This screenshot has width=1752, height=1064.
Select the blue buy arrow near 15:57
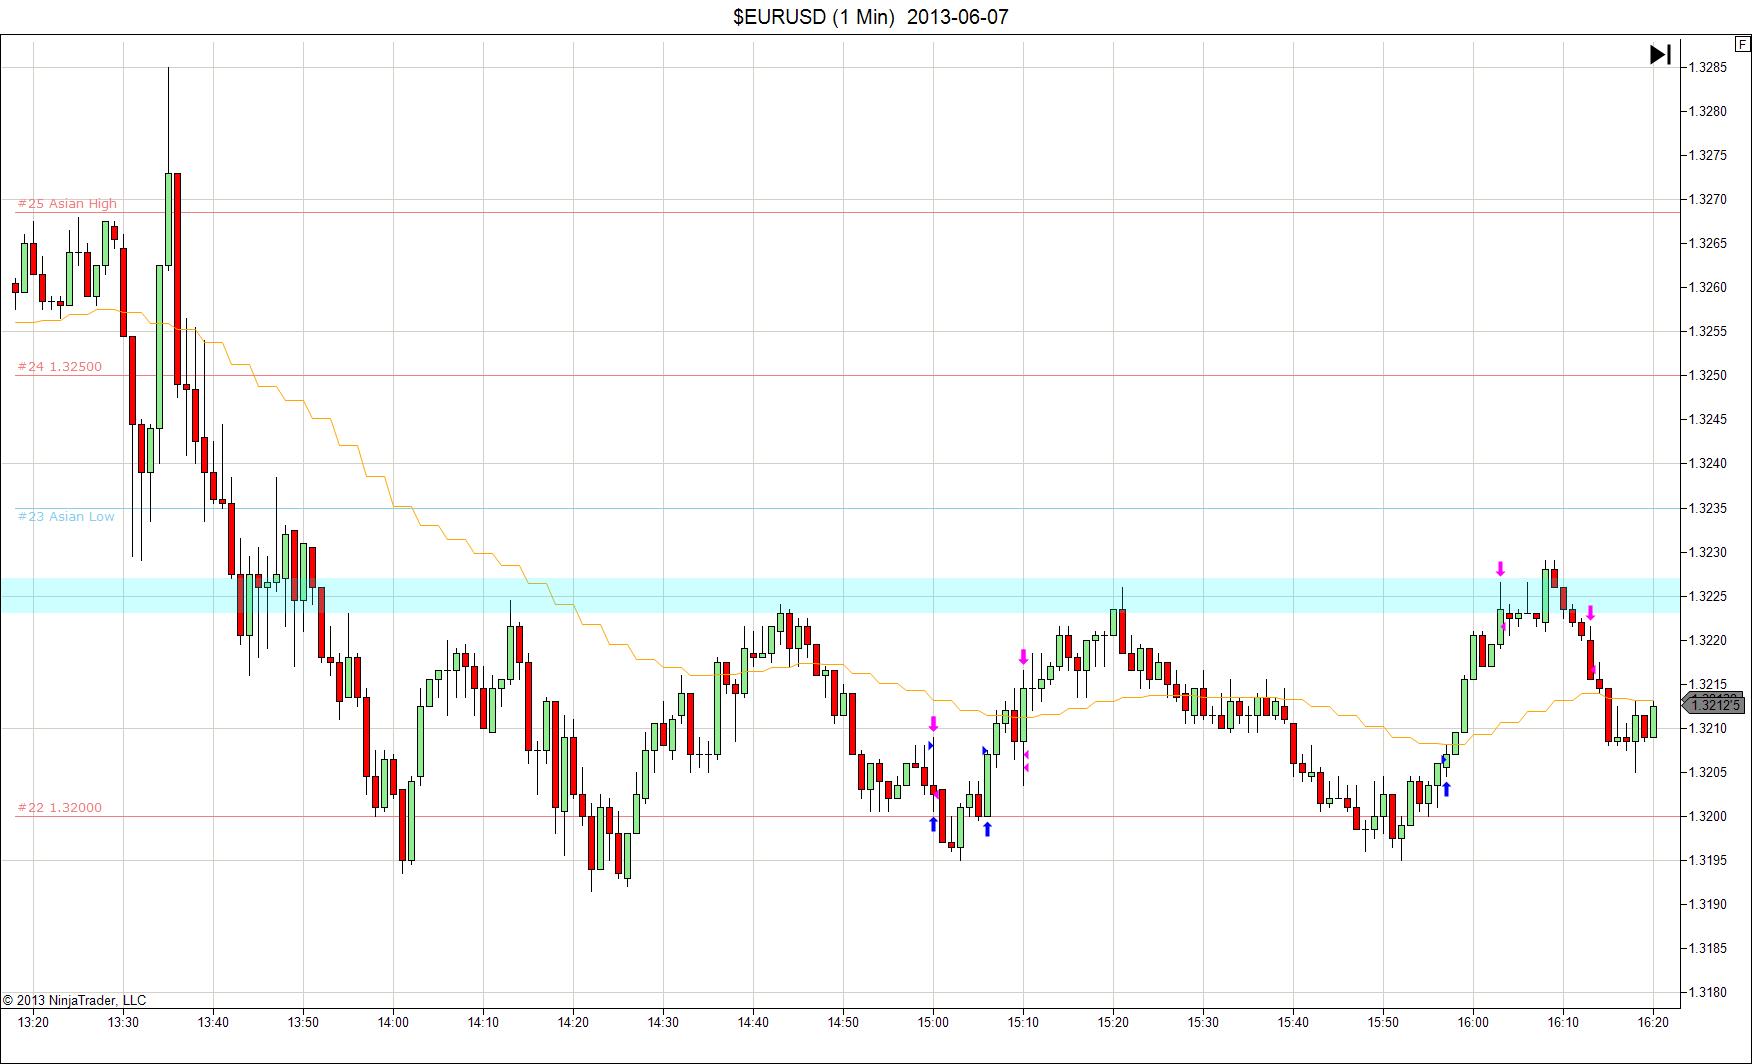(x=1446, y=789)
